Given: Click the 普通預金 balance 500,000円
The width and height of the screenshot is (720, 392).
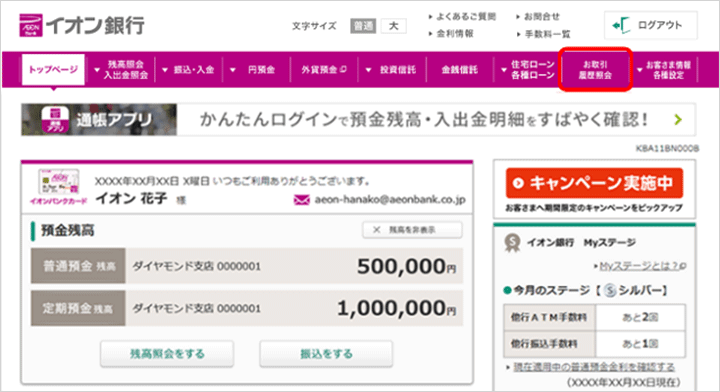Looking at the screenshot, I should coord(406,266).
